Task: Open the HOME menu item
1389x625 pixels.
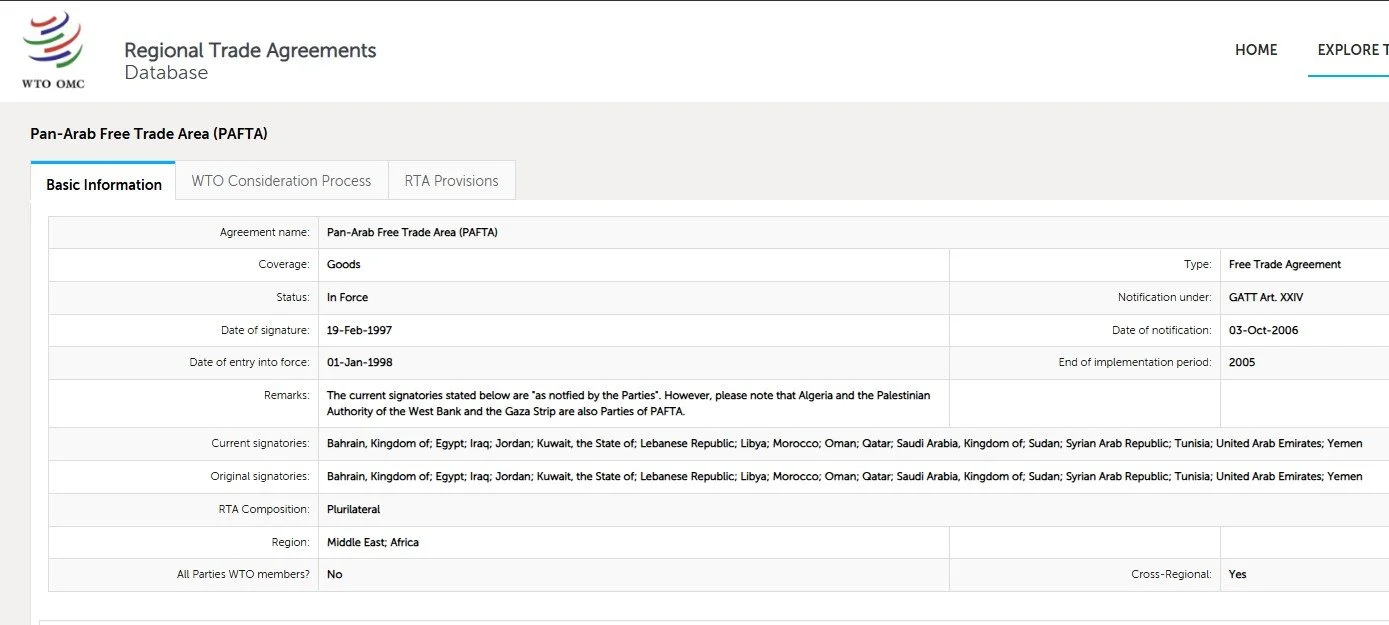Action: [1256, 50]
